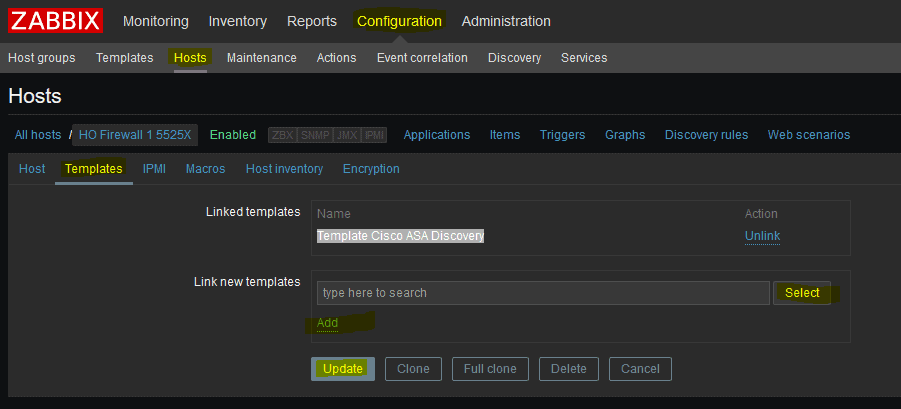Open the Services section
This screenshot has width=901, height=409.
pos(584,58)
